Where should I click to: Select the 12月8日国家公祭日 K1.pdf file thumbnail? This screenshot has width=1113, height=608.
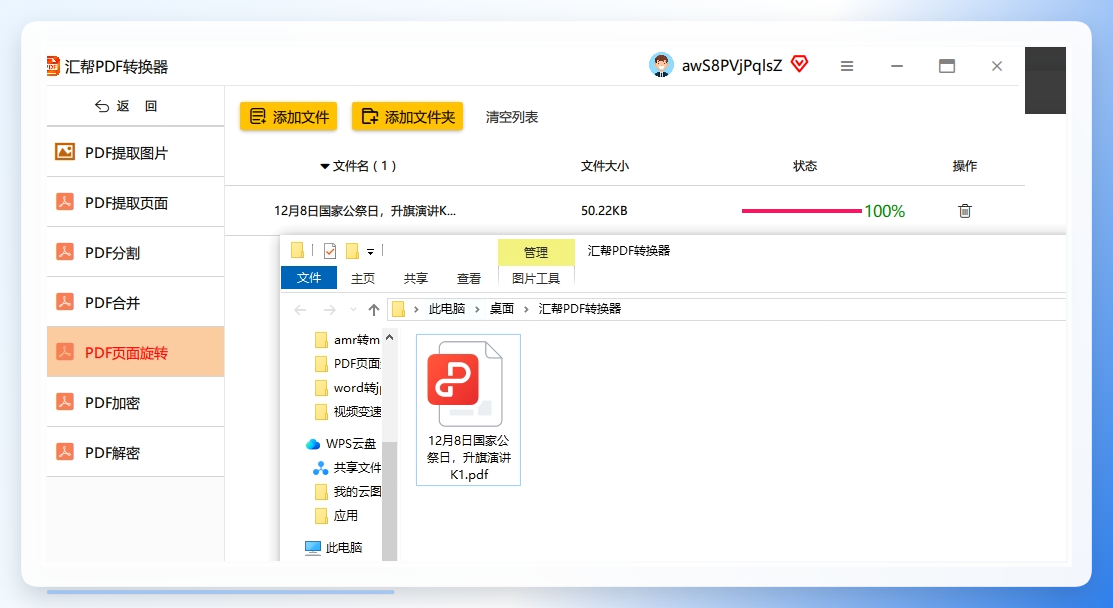pos(468,410)
